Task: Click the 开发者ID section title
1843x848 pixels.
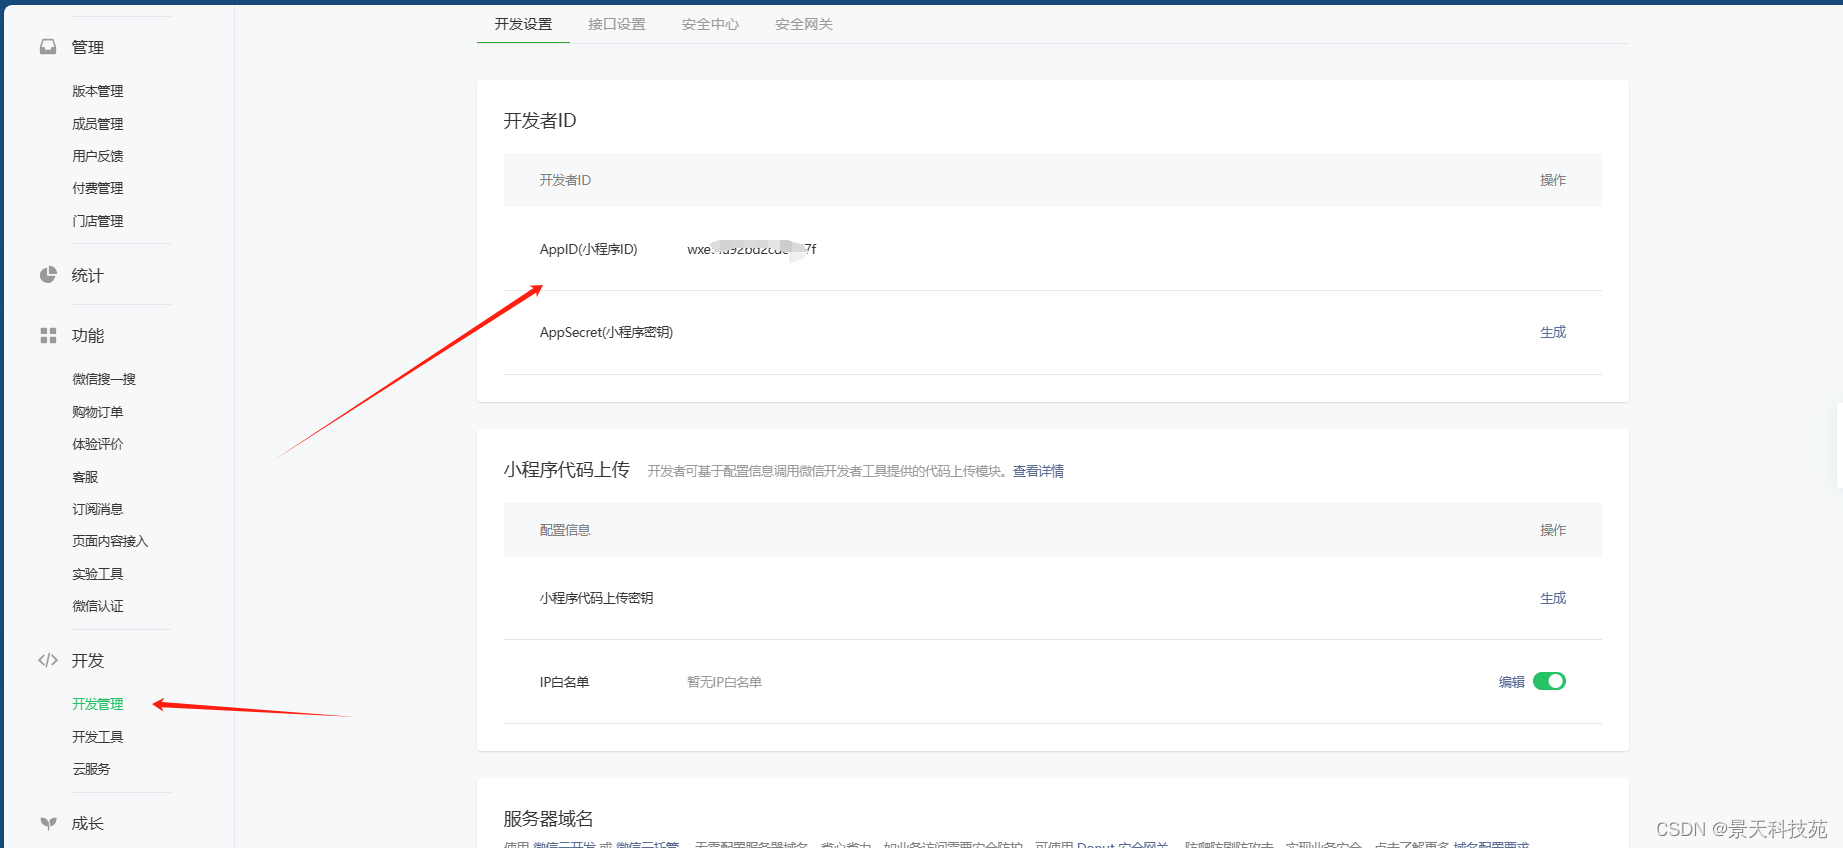Action: click(x=540, y=120)
